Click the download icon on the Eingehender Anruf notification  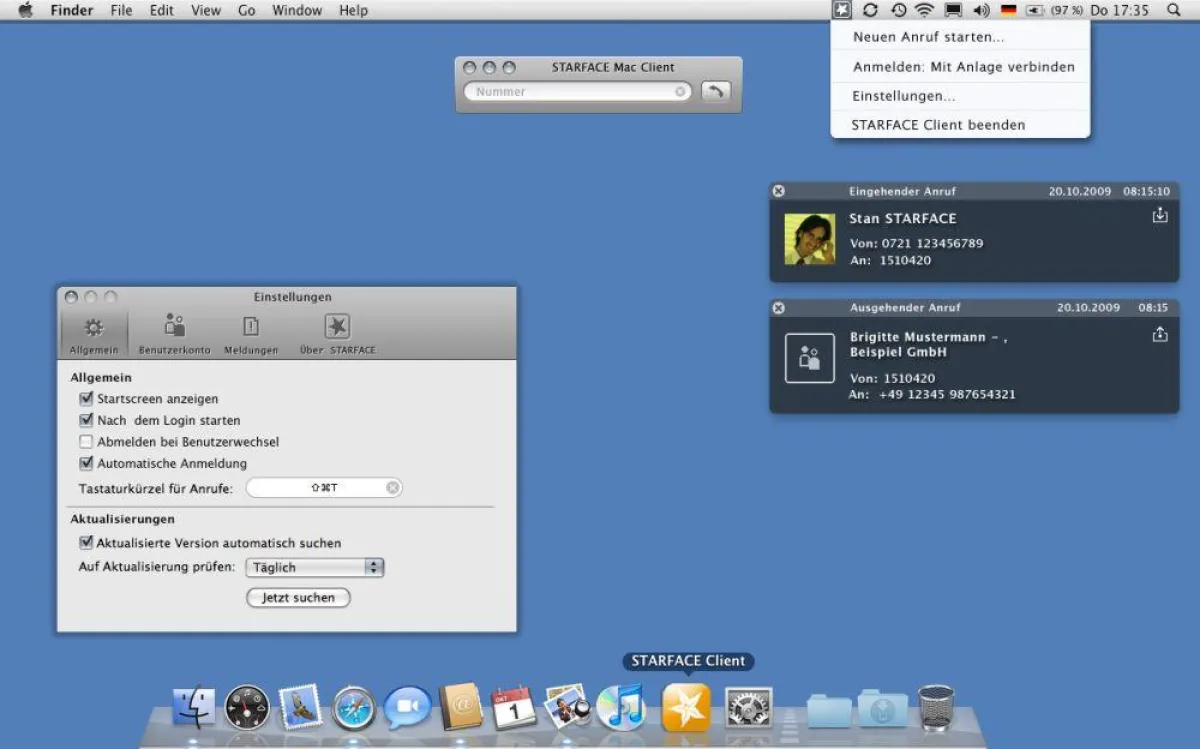1160,214
